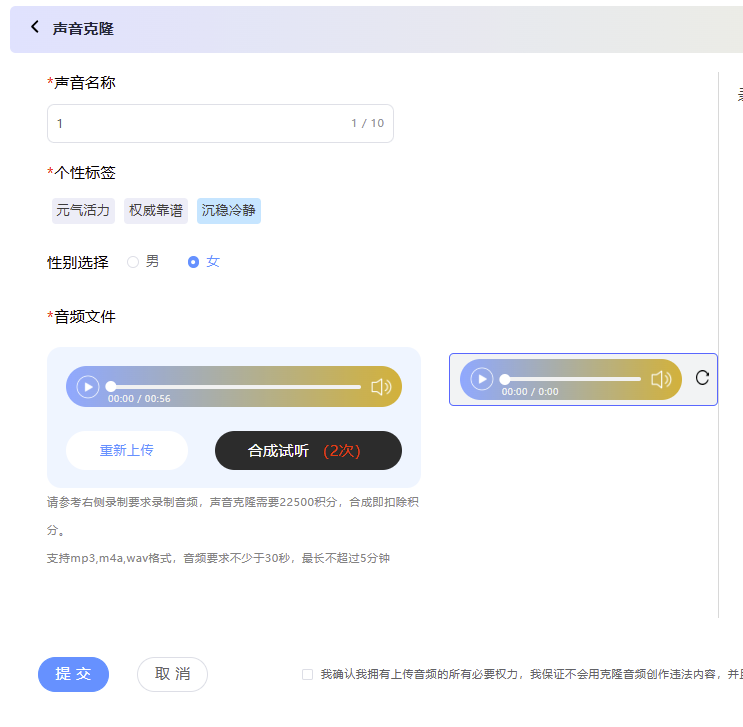Image resolution: width=743 pixels, height=727 pixels.
Task: Play the synthesized preview audio
Action: click(x=482, y=379)
